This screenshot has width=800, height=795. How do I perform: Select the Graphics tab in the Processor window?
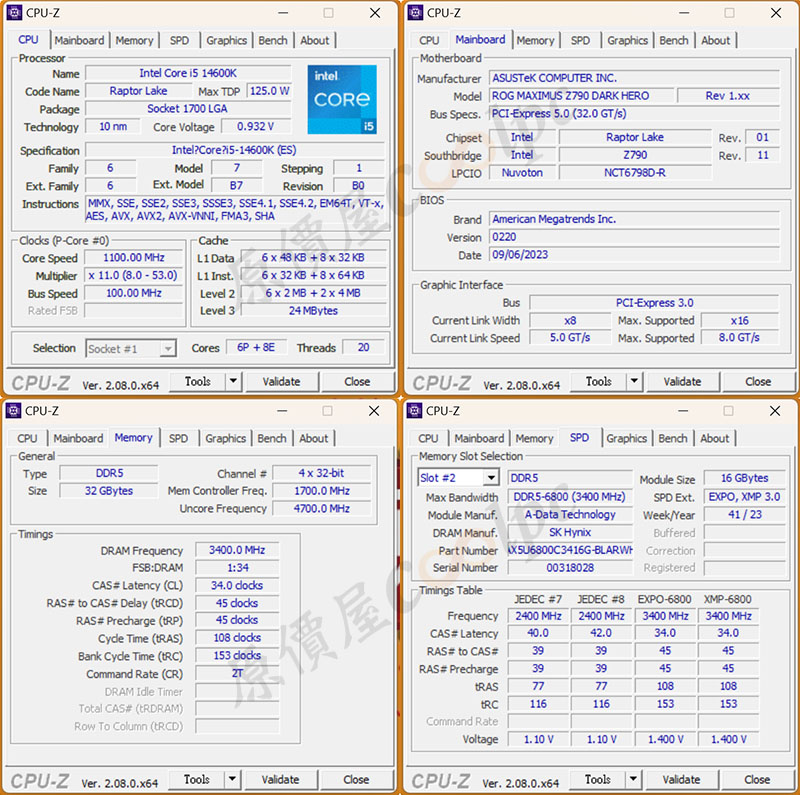(x=227, y=40)
